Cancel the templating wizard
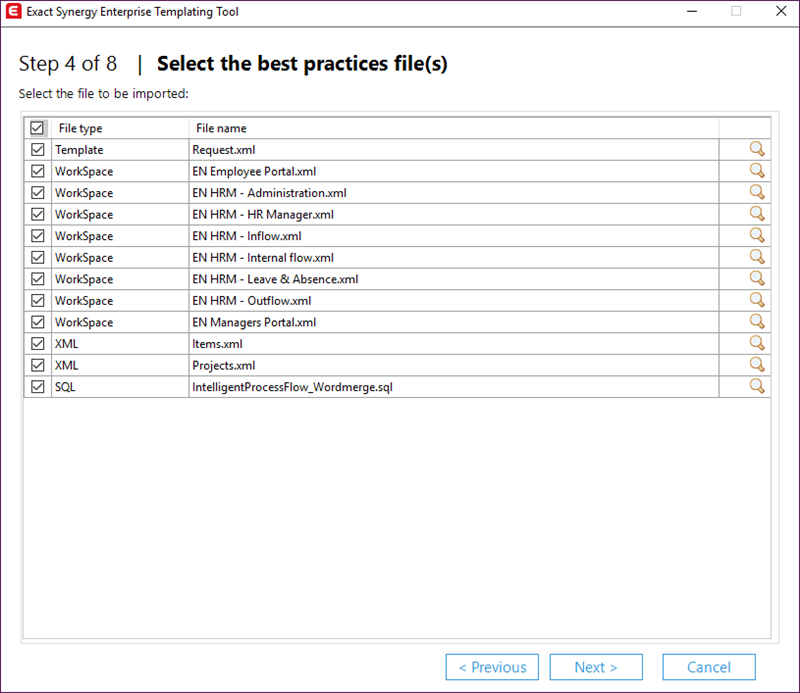 point(709,667)
